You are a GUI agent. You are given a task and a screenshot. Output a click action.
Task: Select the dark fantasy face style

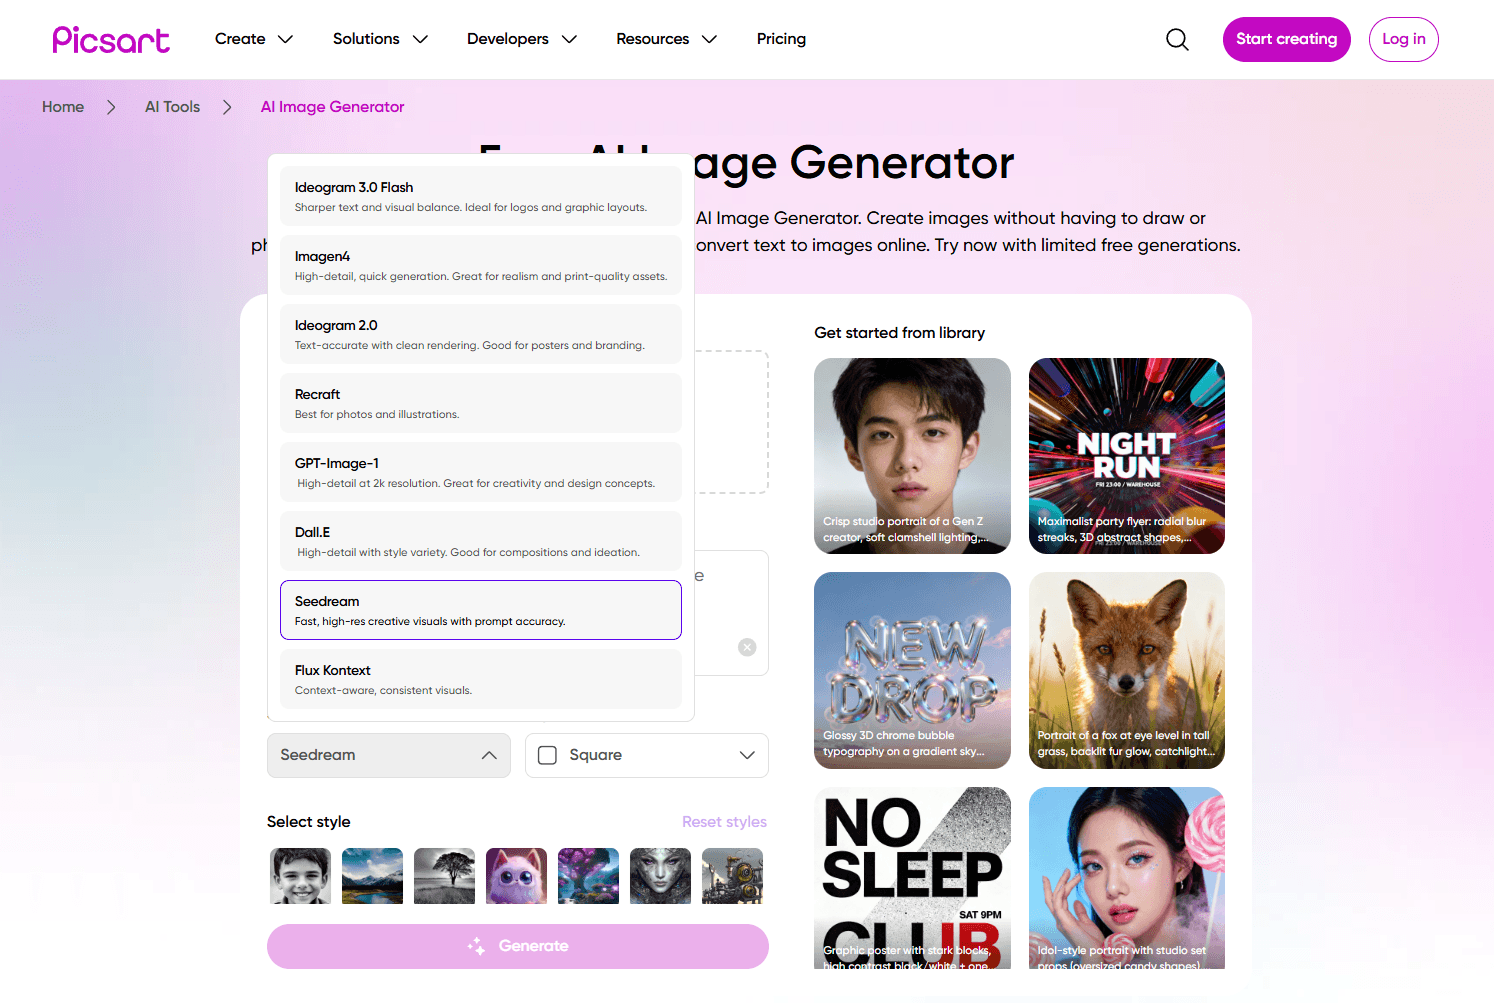tap(661, 876)
